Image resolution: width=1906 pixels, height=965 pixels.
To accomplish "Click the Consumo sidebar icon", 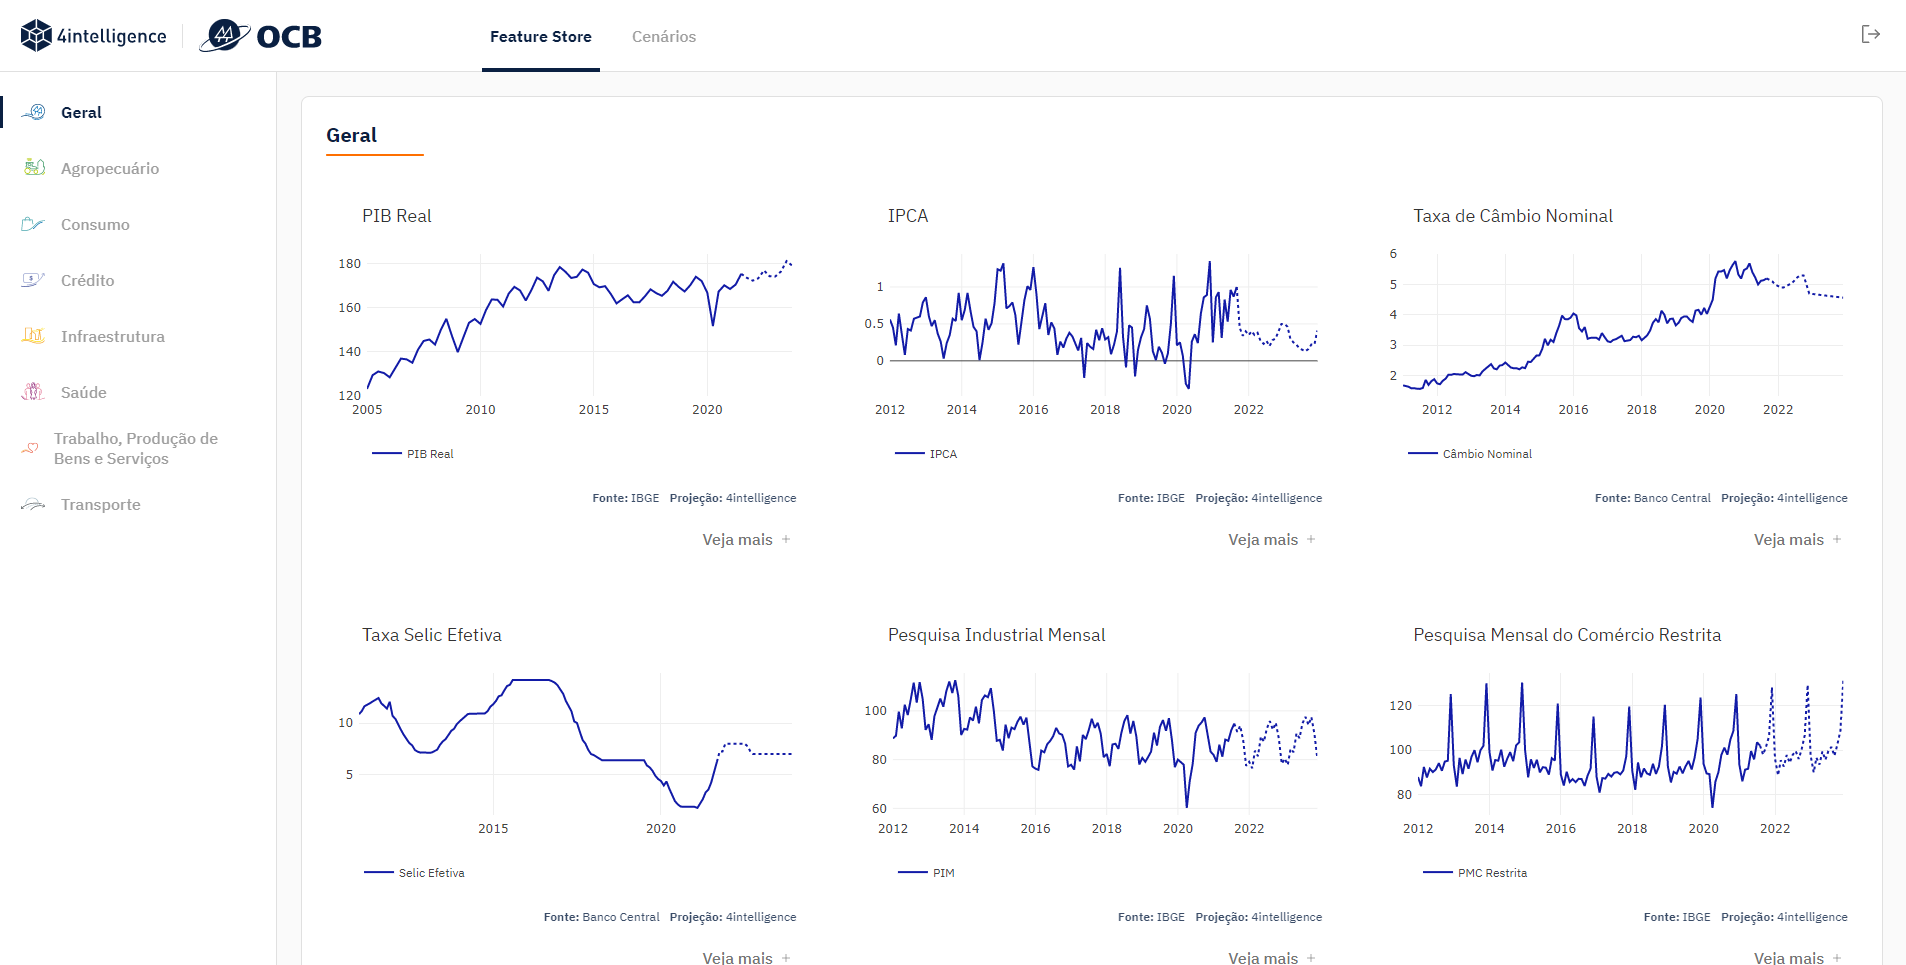I will (x=34, y=224).
